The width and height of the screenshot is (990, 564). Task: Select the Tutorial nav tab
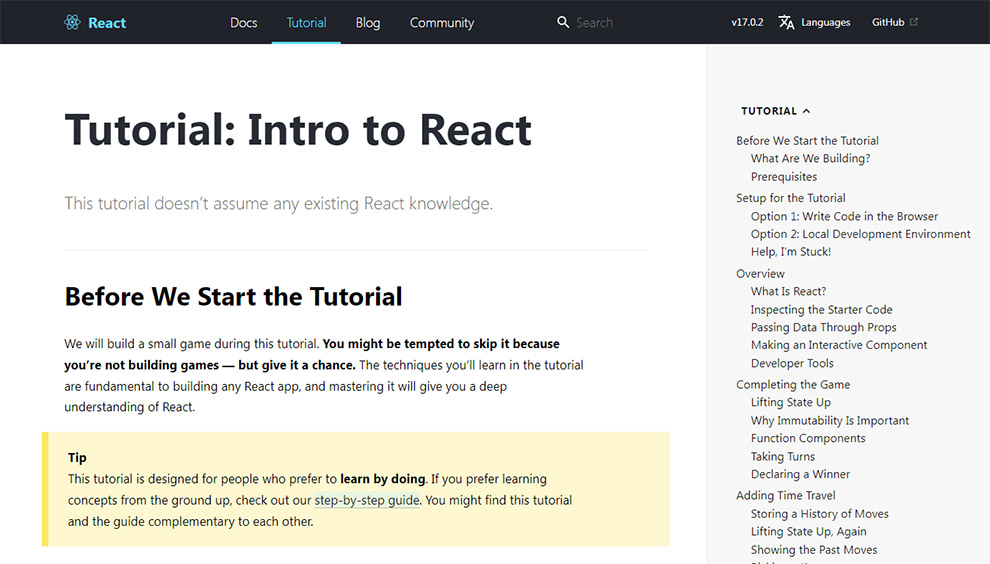[x=306, y=23]
